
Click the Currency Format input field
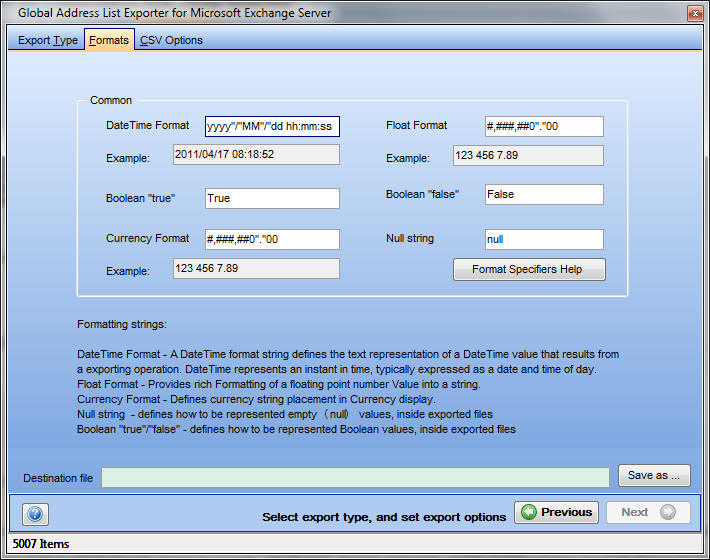pyautogui.click(x=272, y=239)
